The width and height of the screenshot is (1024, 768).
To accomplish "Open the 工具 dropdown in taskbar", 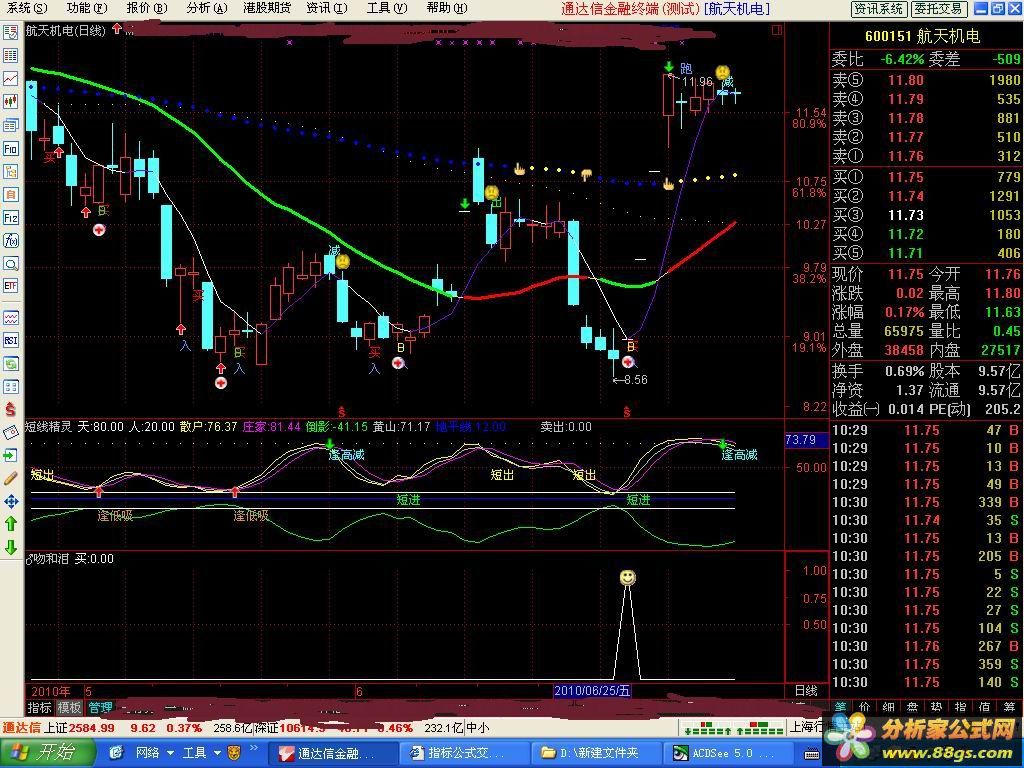I will pos(201,753).
